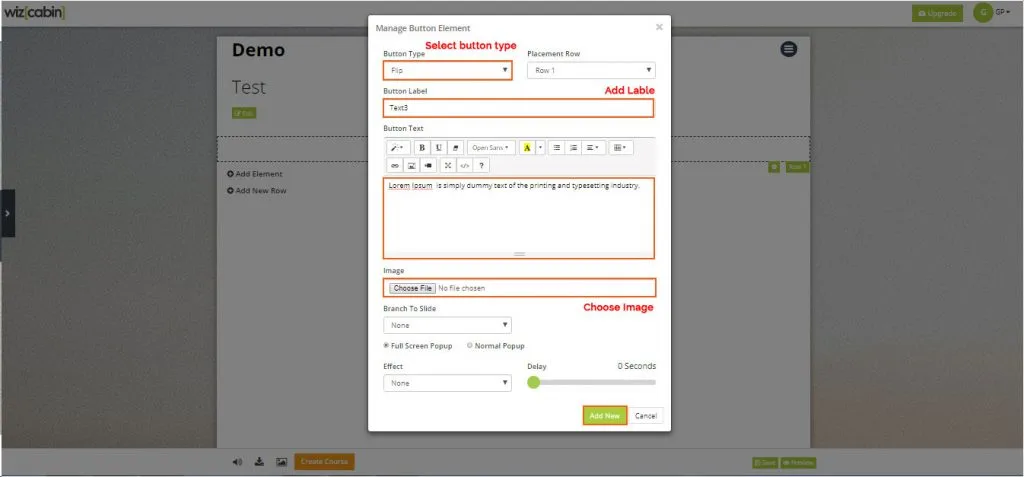Screen dimensions: 1024x477
Task: Toggle editor fullscreen mode icon
Action: click(x=448, y=165)
